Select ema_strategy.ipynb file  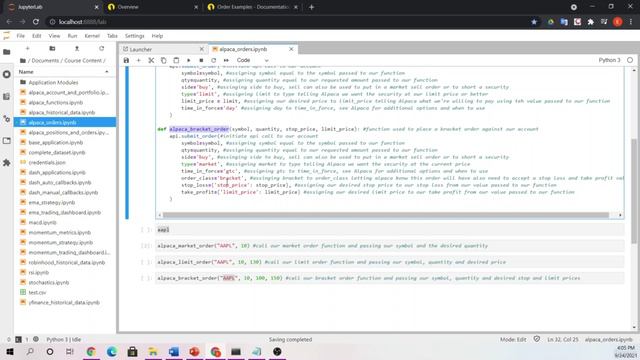65,202
